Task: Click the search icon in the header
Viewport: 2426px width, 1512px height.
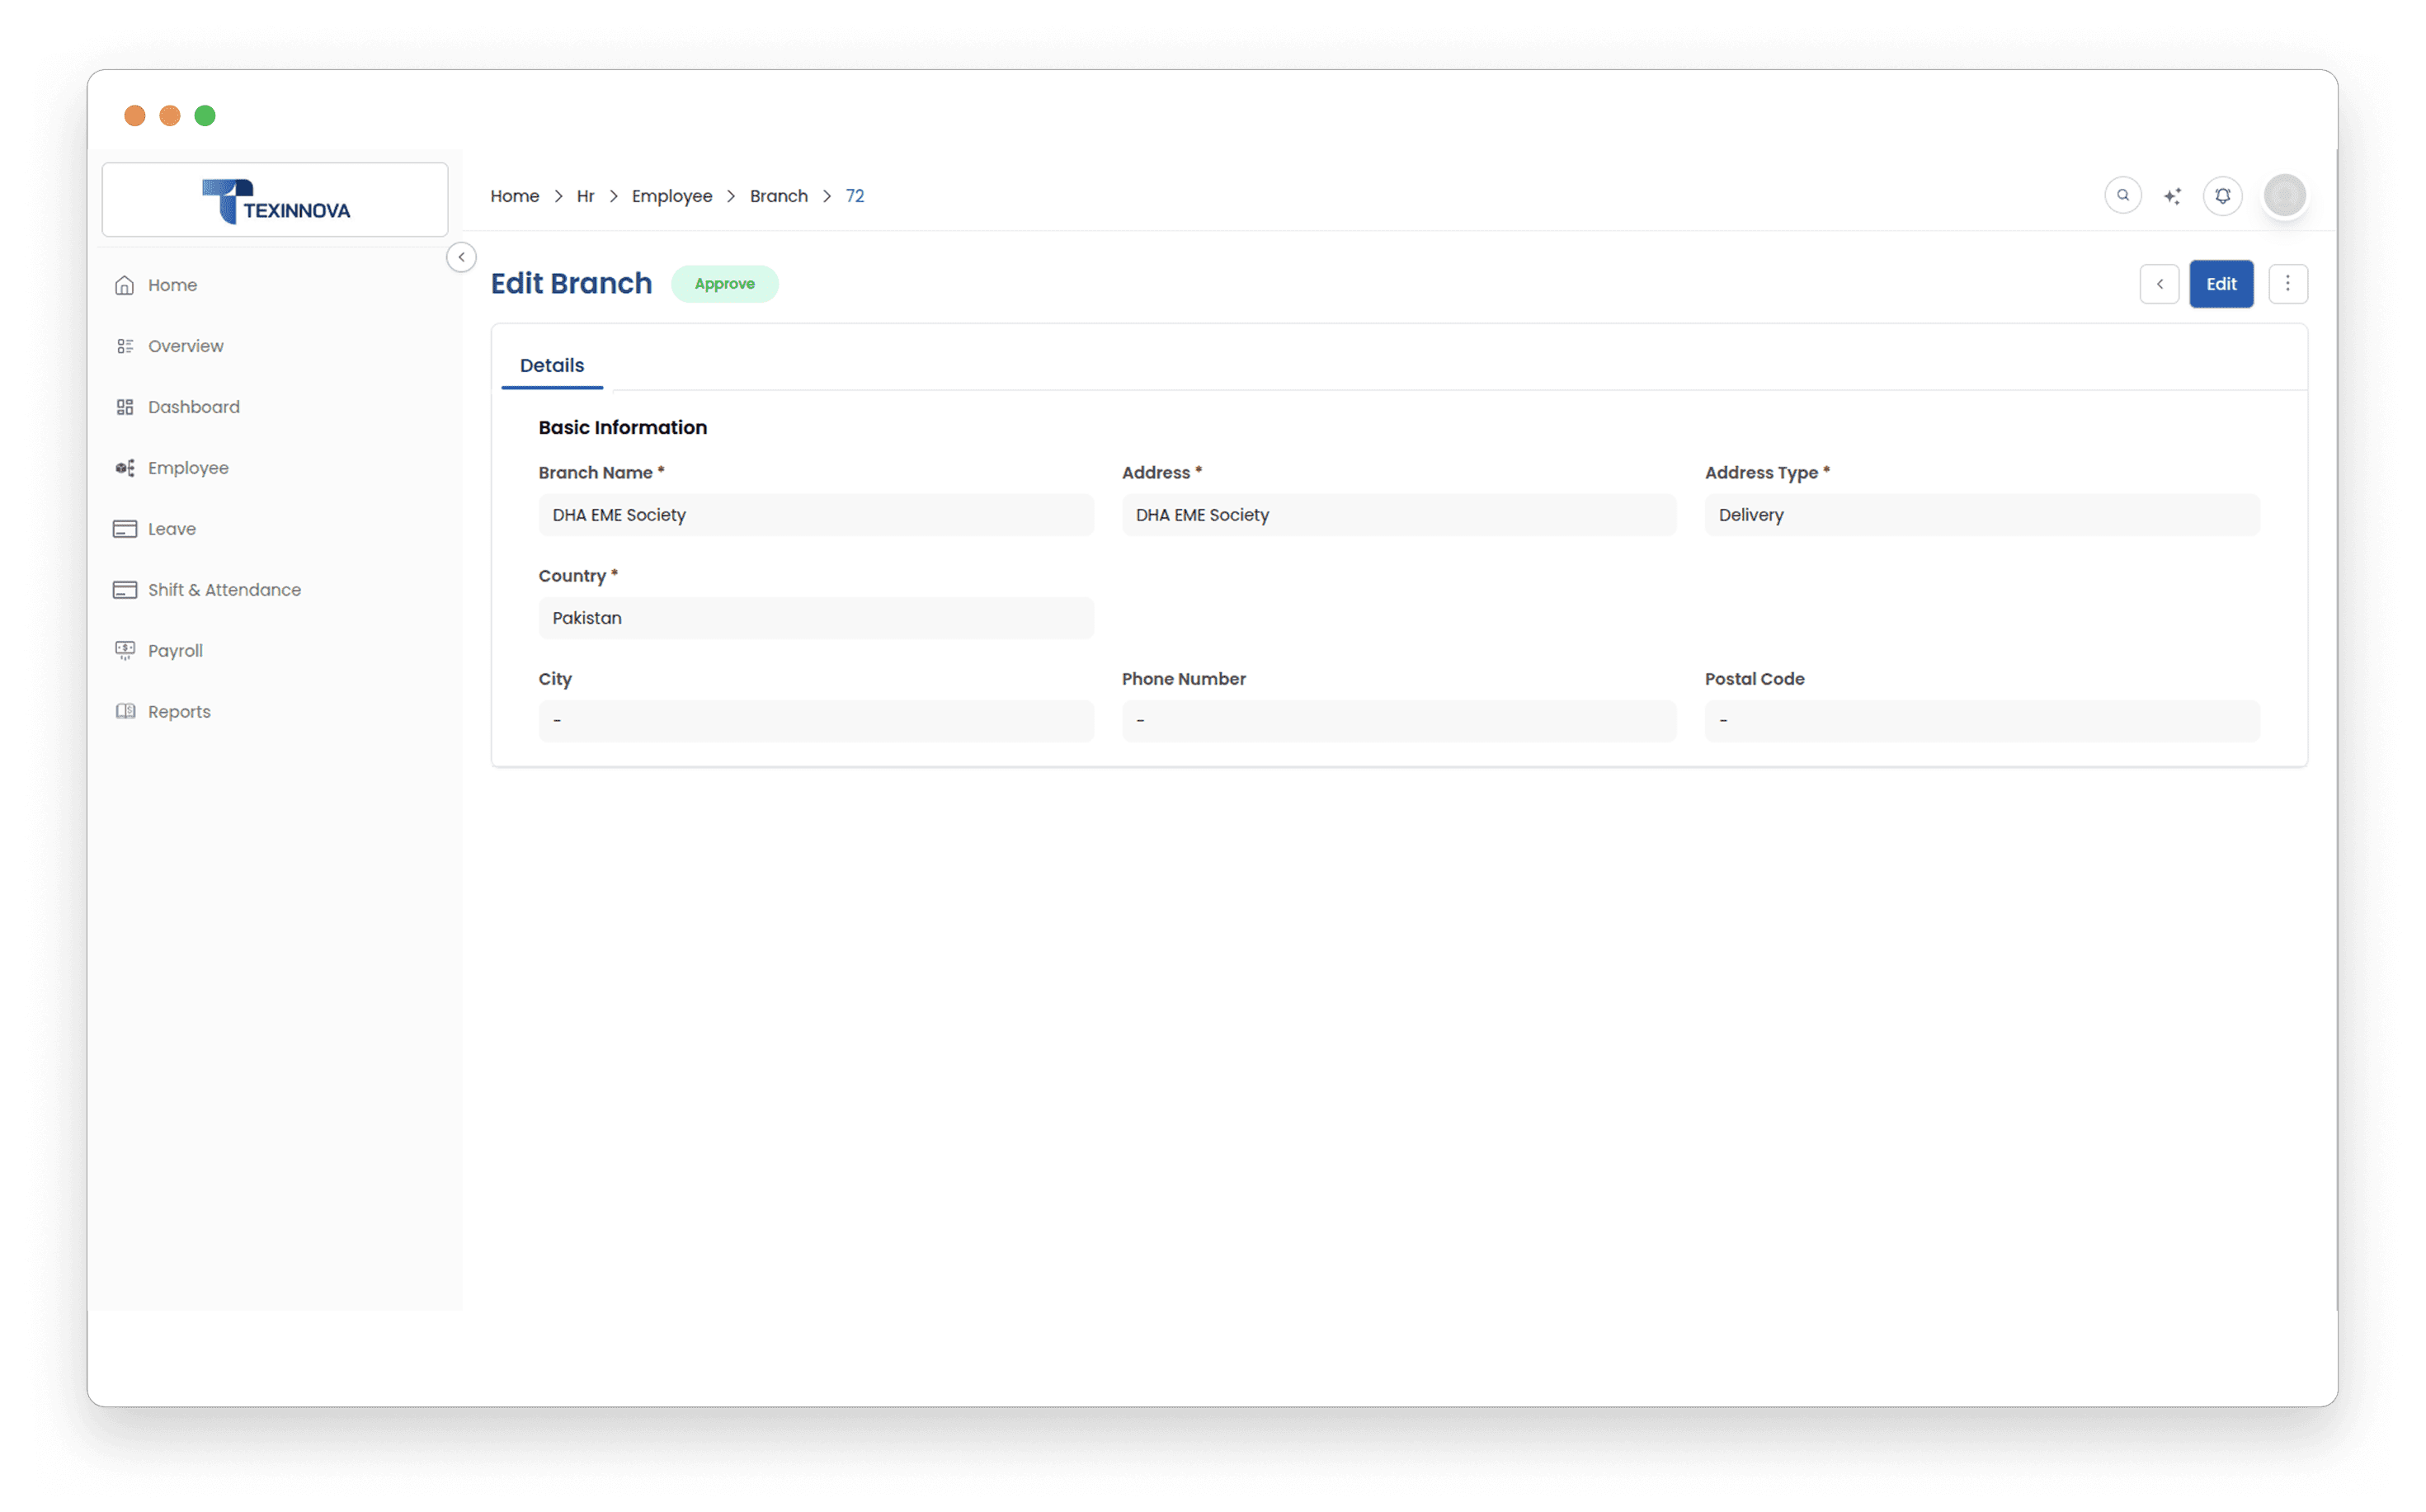Action: point(2122,195)
